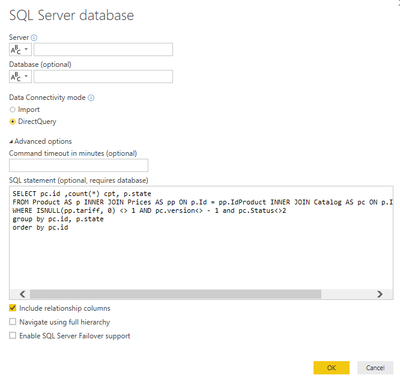Click the 'FROM Product AS p INNER JOIN' line

pos(203,202)
